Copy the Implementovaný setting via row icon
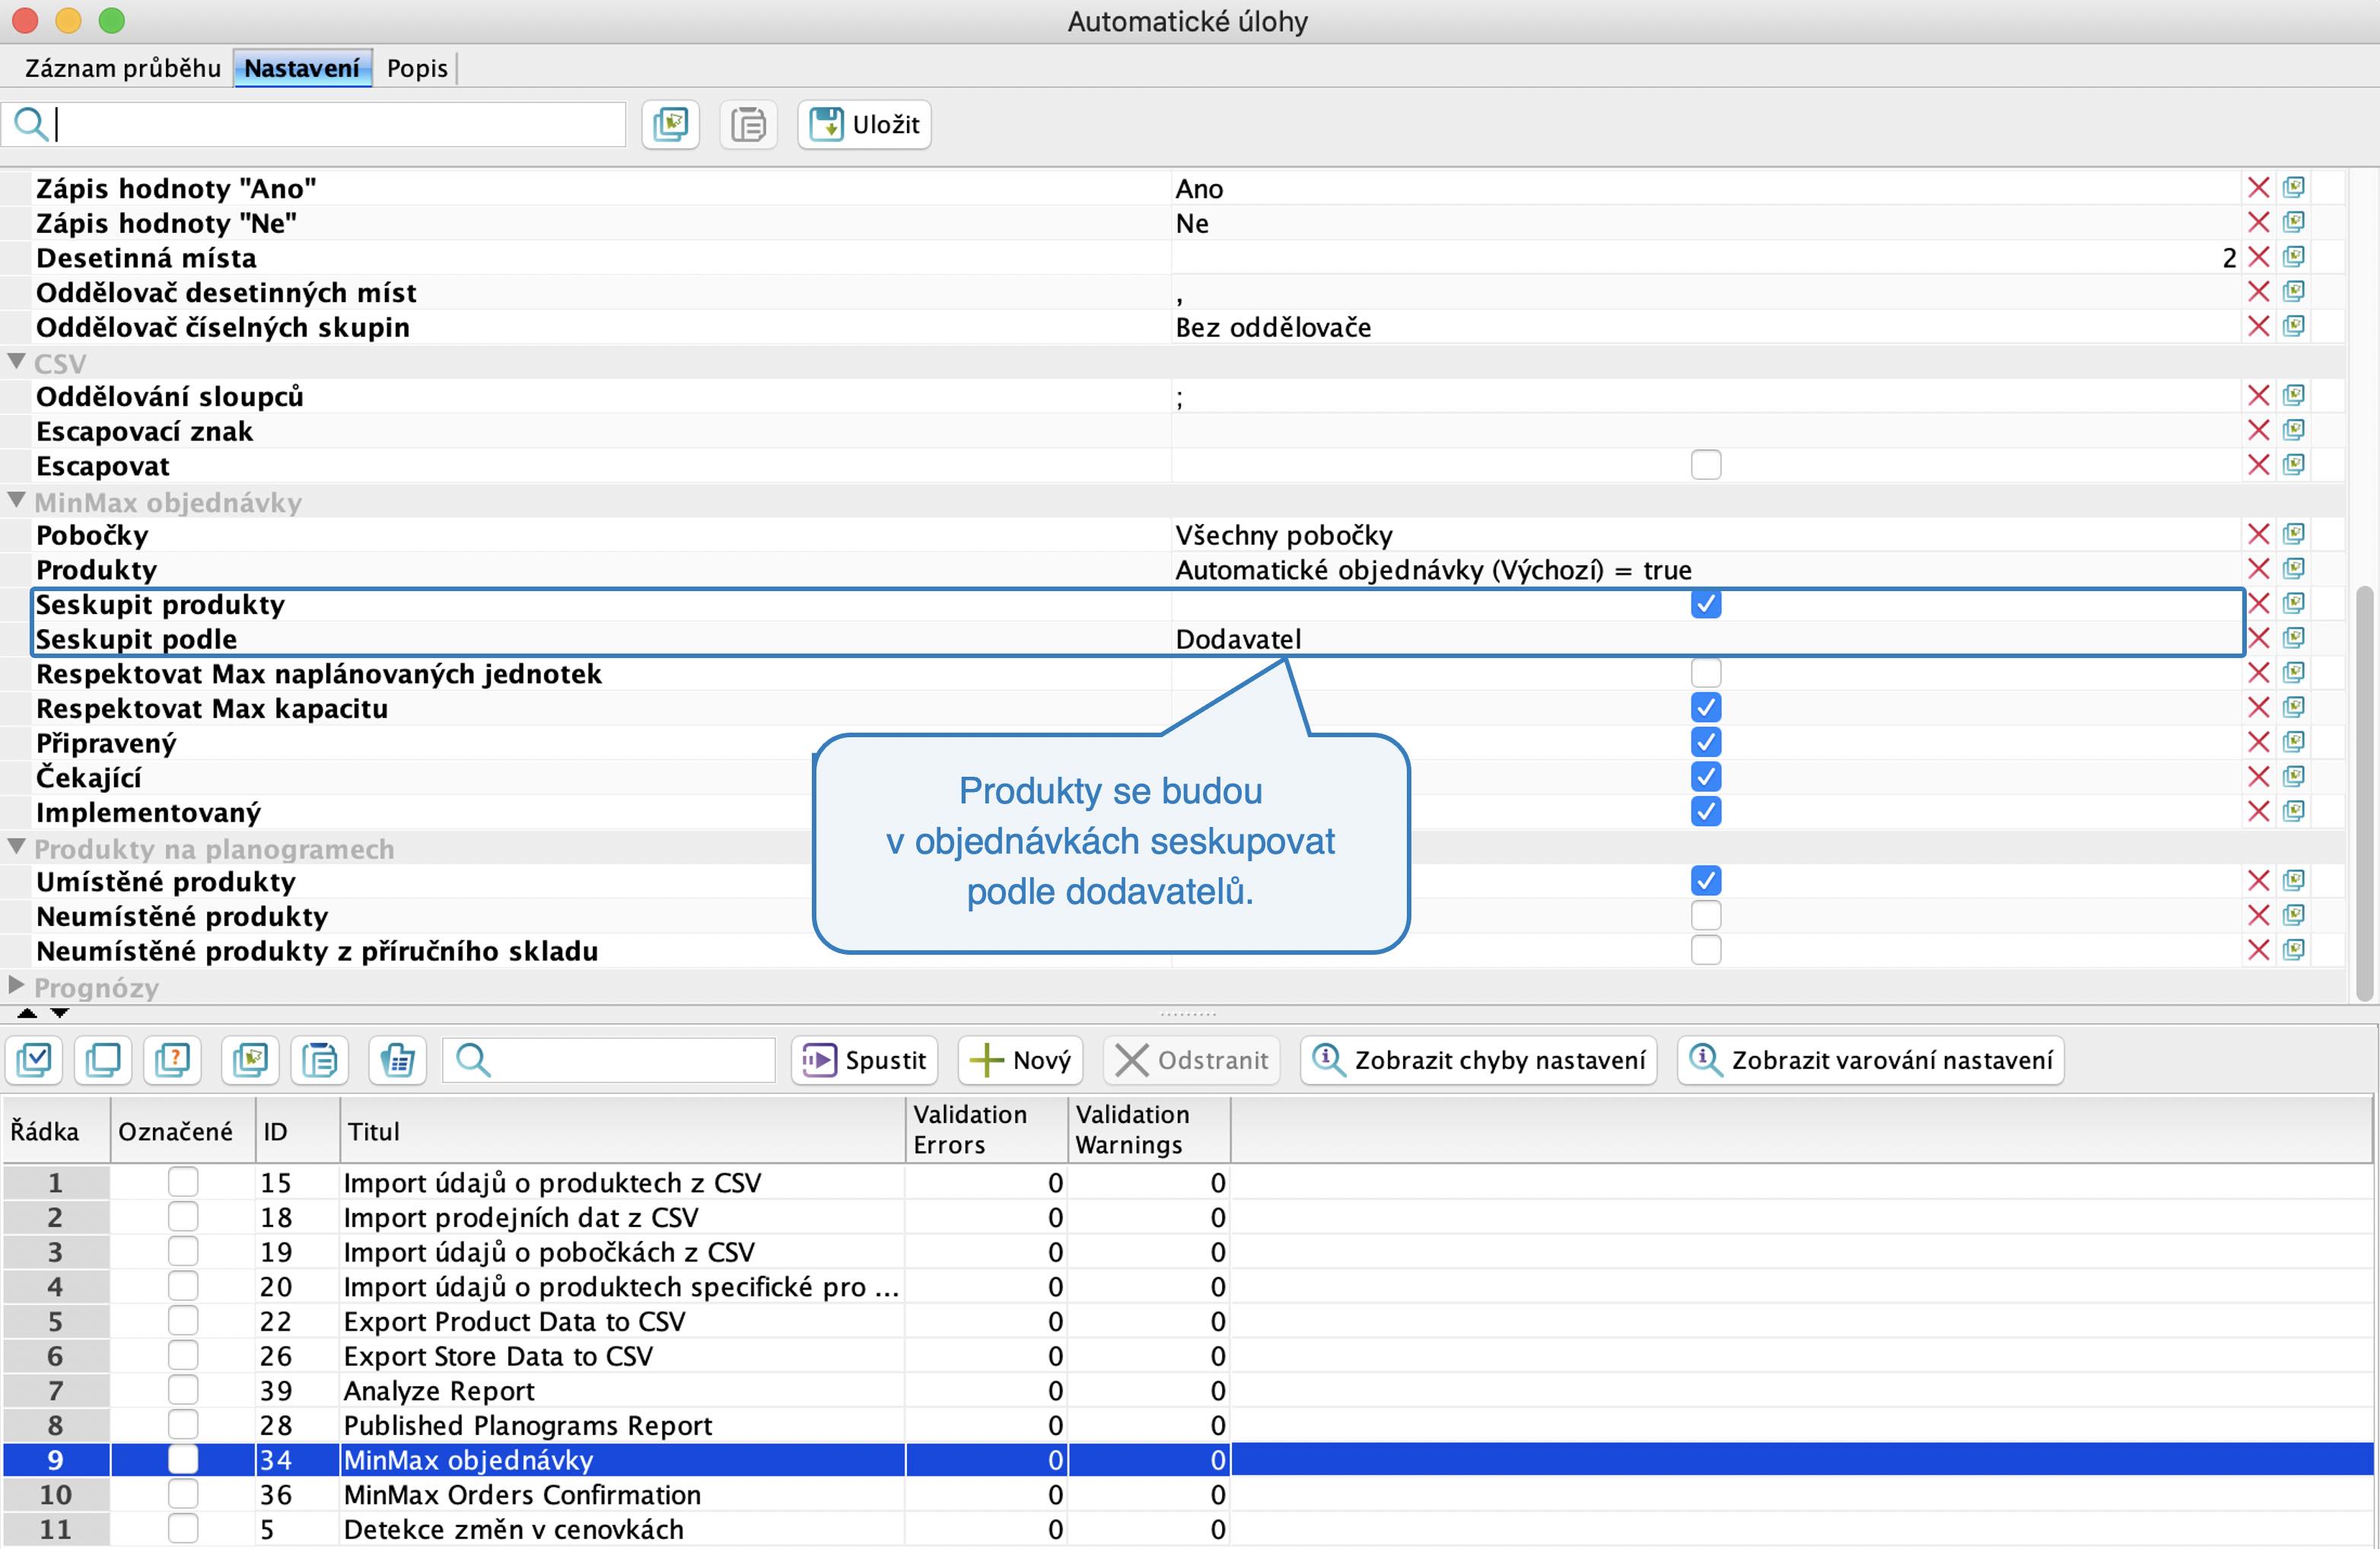2380x1549 pixels. coord(2294,811)
